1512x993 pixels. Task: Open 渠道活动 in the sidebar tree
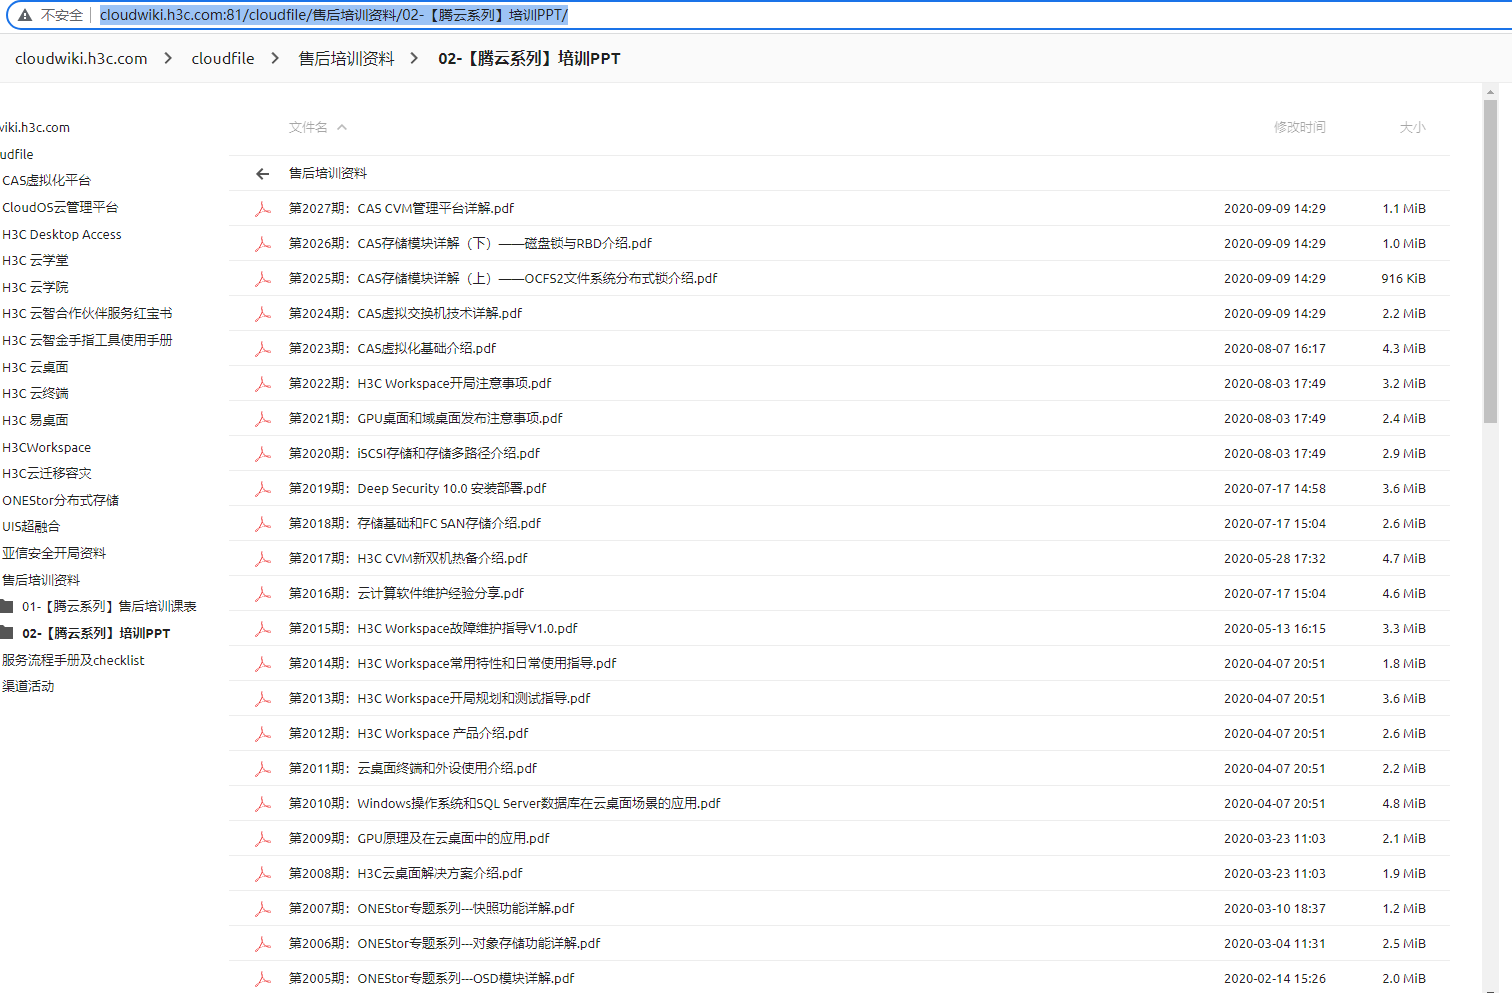pos(28,687)
